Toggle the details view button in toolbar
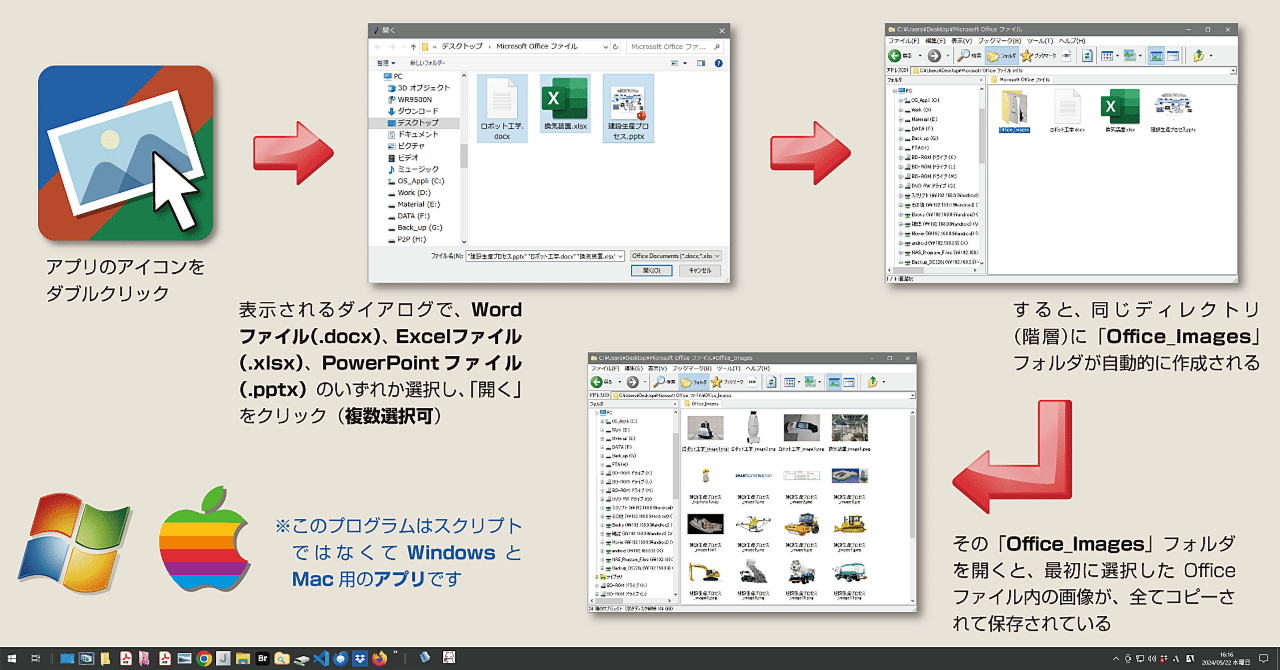 [x=1173, y=55]
